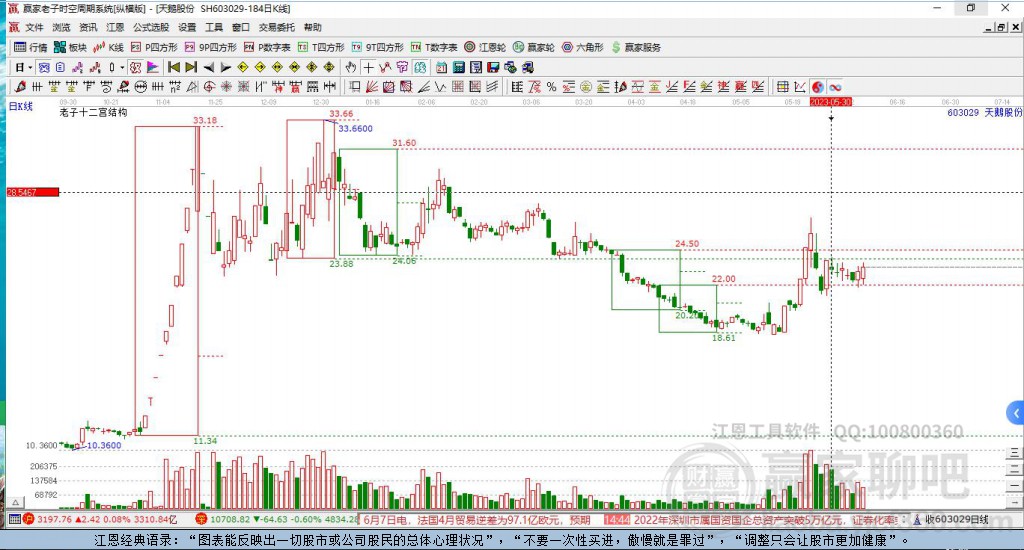Select the percent sign tool
The width and height of the screenshot is (1024, 550).
coord(551,86)
